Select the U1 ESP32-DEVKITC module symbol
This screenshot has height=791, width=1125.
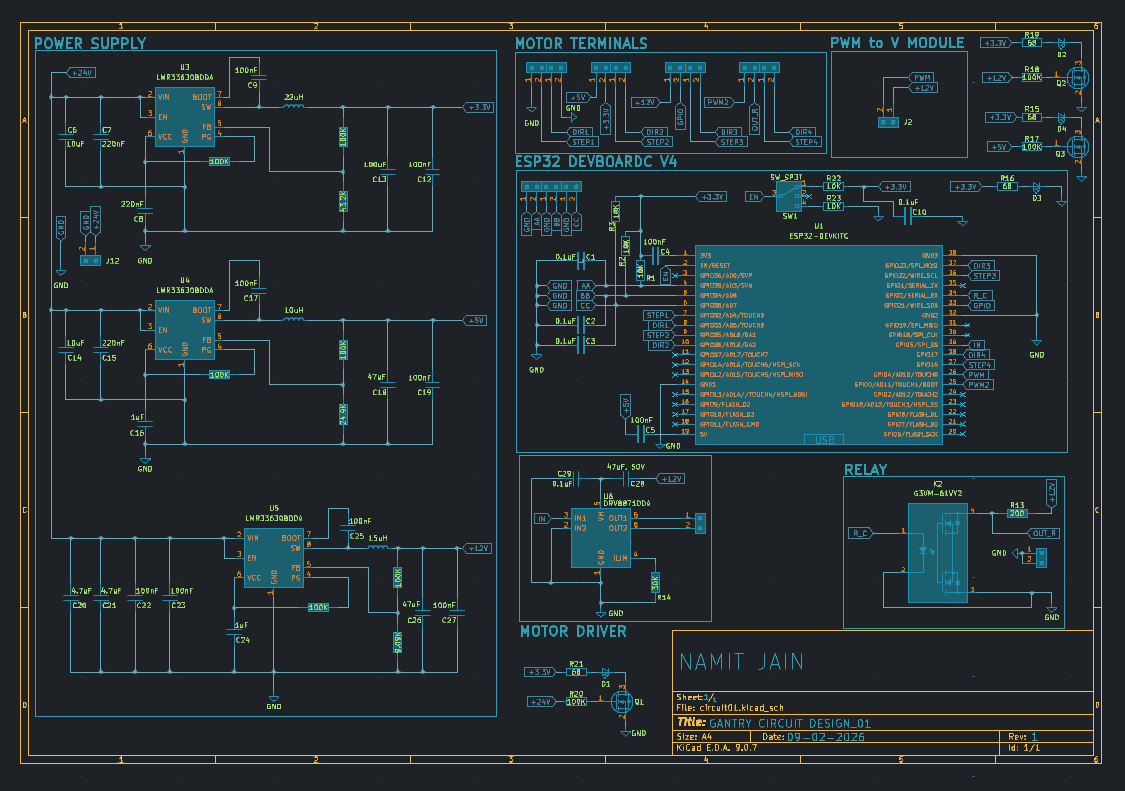819,345
